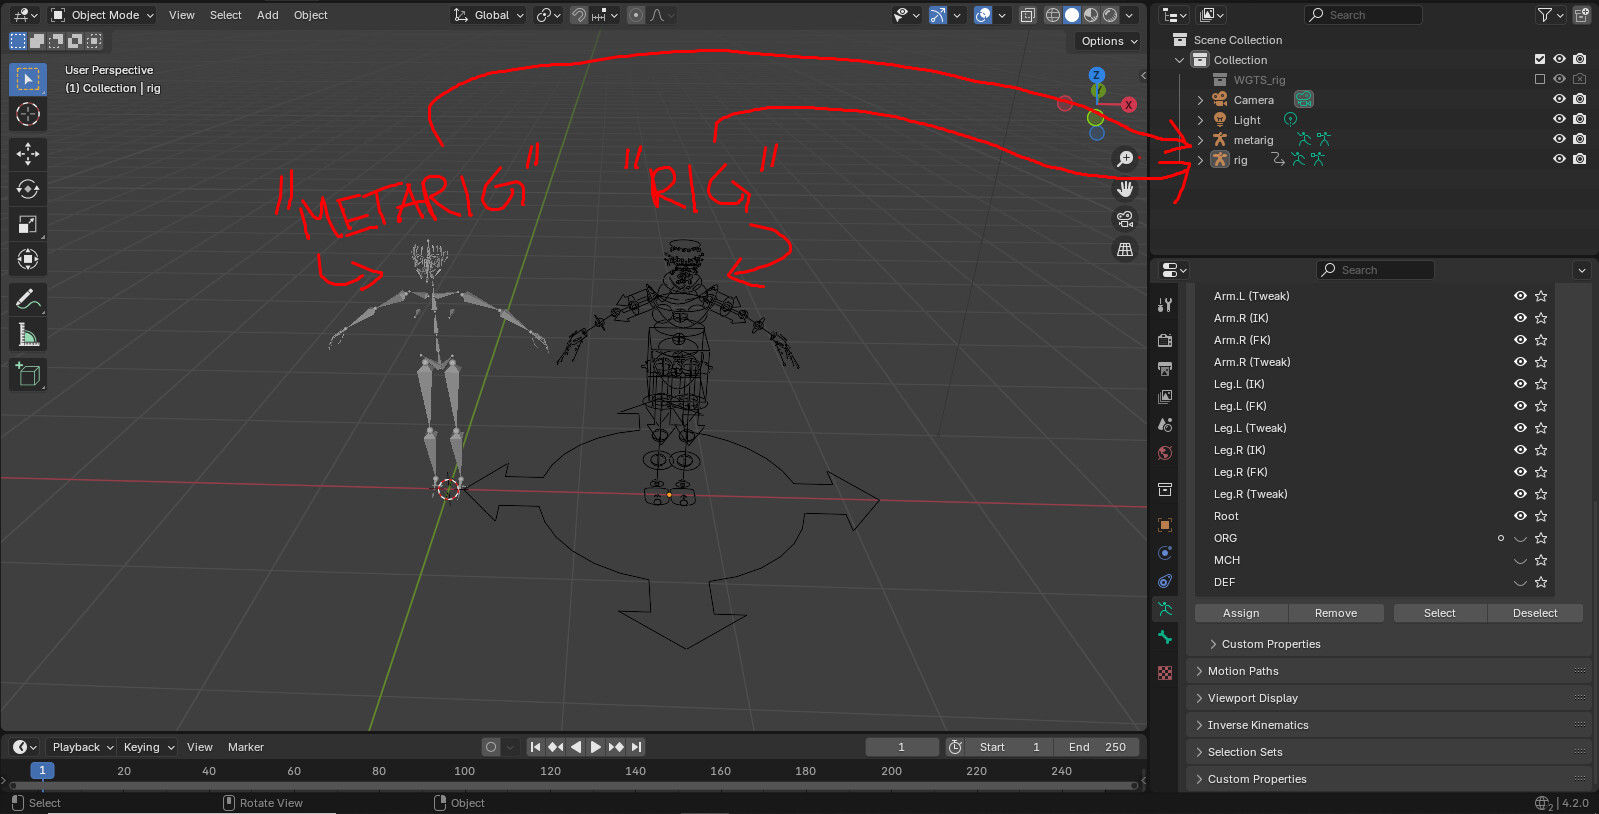The image size is (1599, 814).
Task: Star the ORG bone collection as solo
Action: click(1541, 538)
